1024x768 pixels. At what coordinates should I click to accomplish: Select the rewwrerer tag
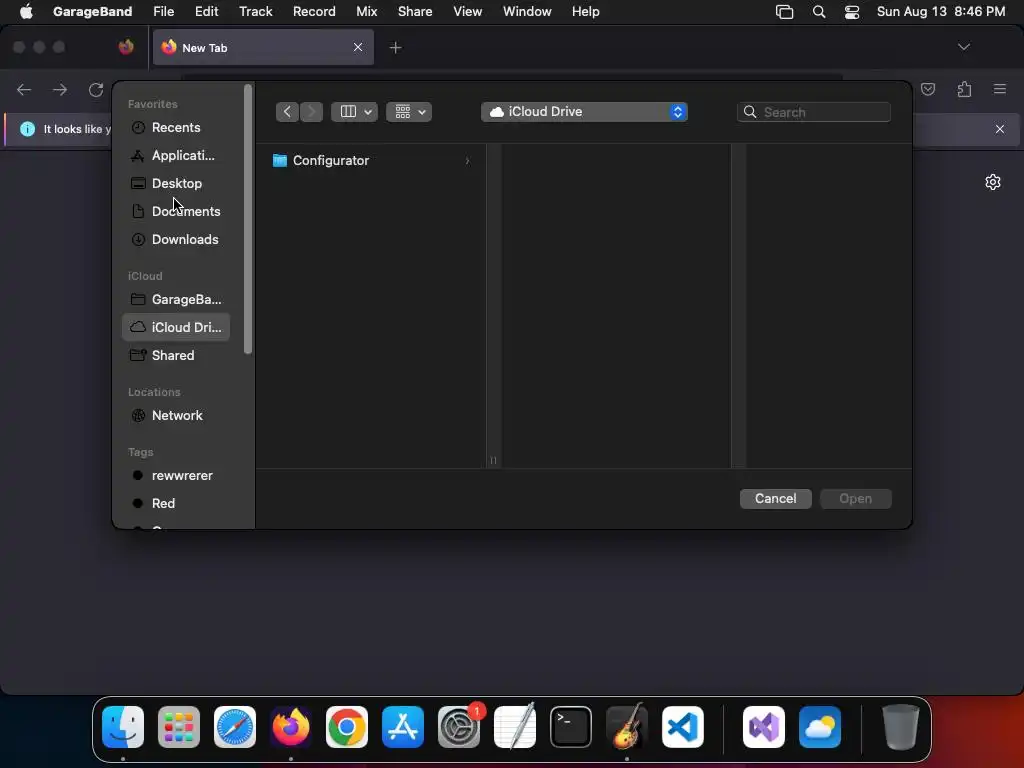click(x=176, y=476)
